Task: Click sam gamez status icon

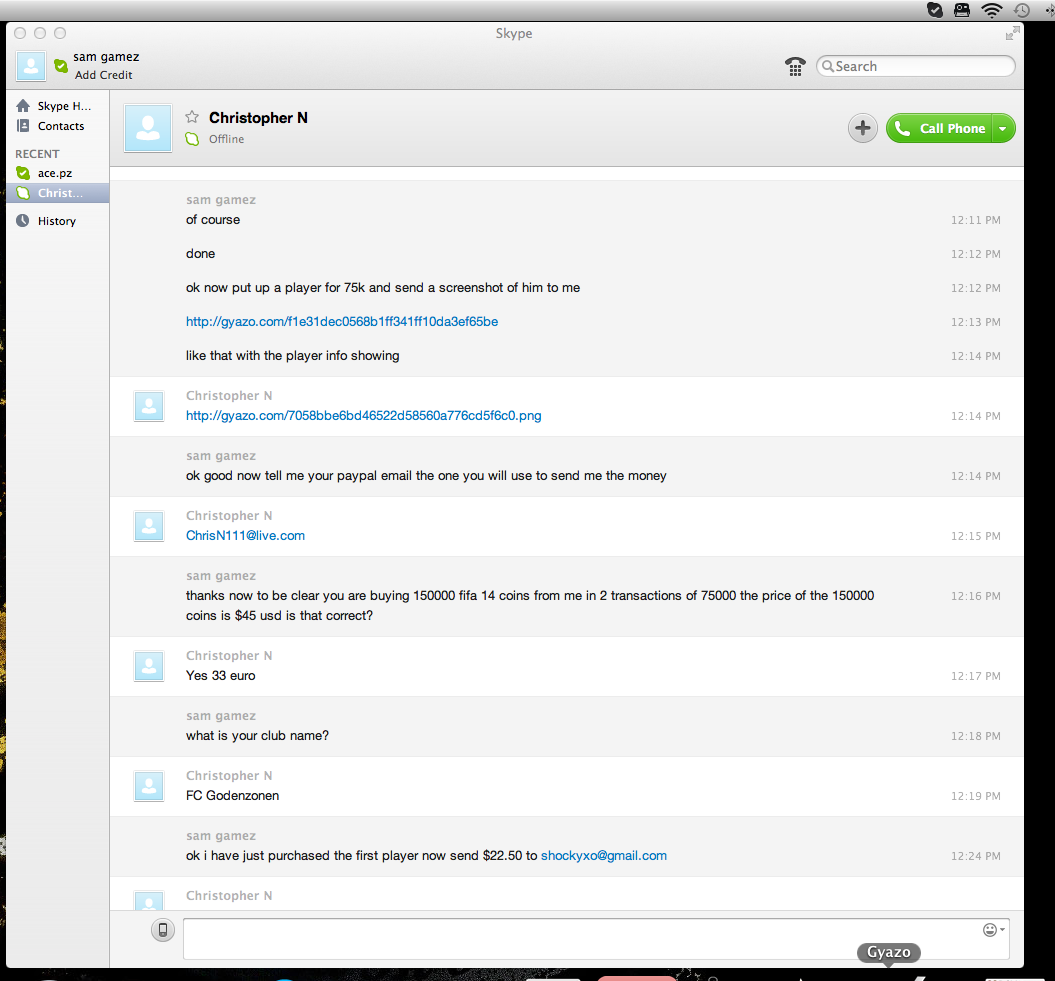Action: point(61,66)
